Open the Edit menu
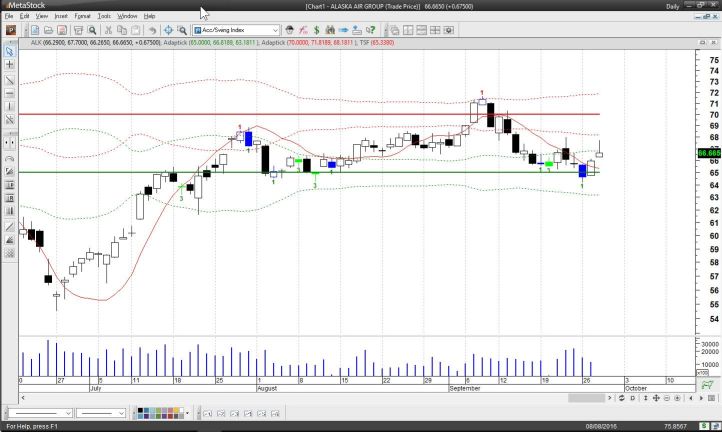722x432 pixels. [24, 16]
